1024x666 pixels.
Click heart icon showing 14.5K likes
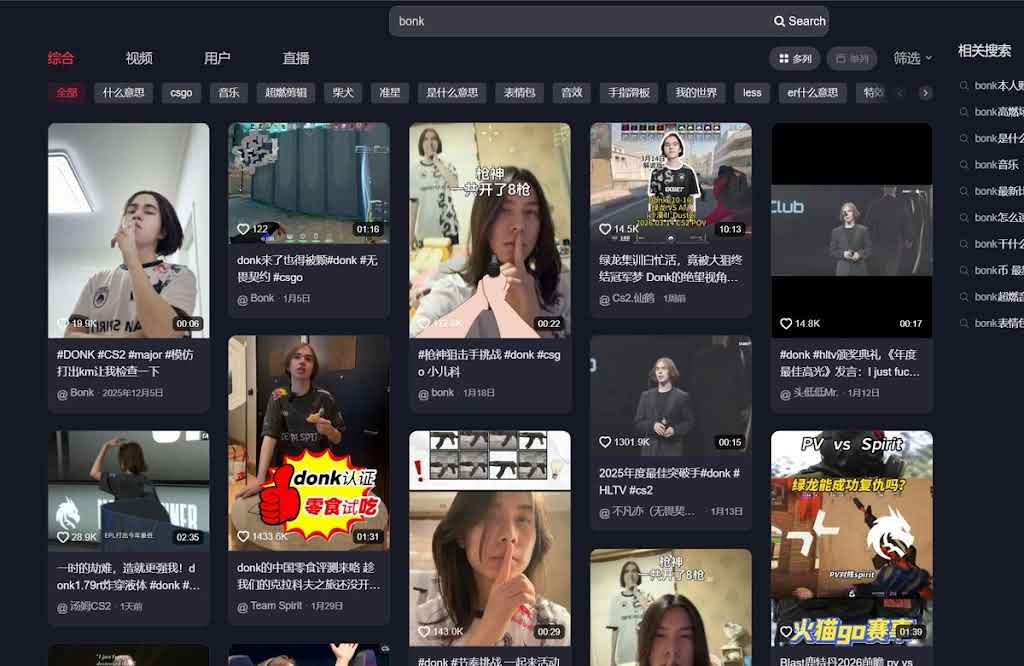coord(605,229)
